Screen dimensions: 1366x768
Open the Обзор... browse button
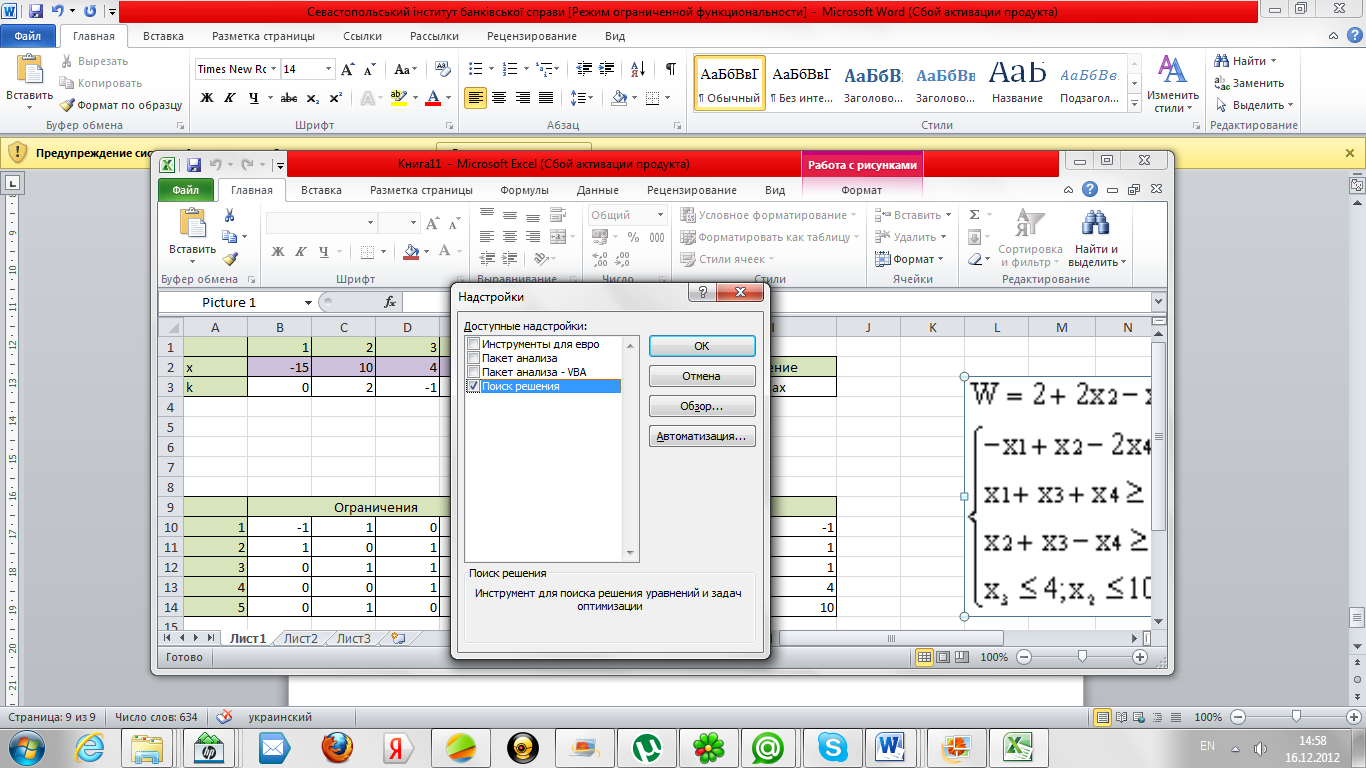[702, 407]
